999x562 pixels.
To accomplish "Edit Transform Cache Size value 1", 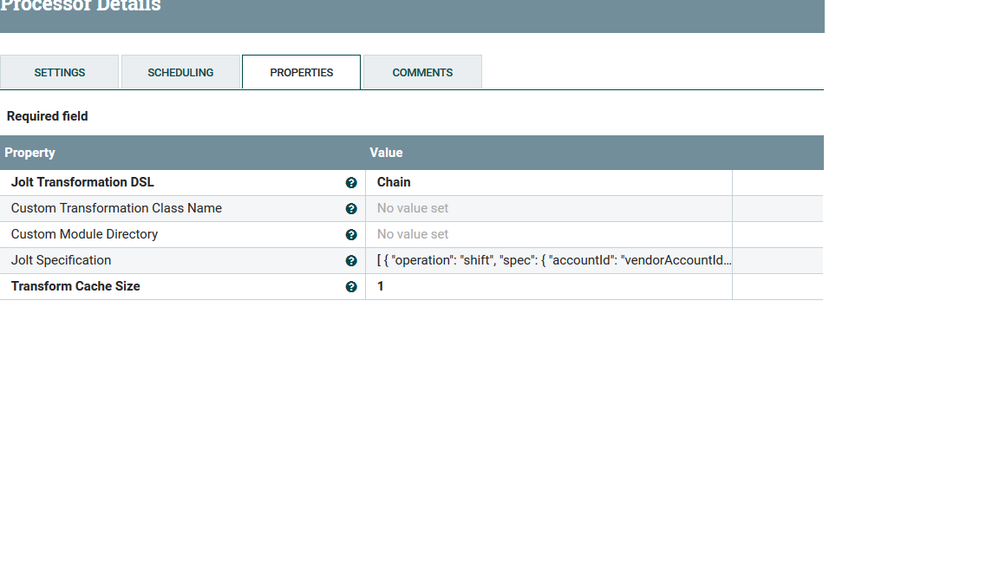I will [548, 287].
